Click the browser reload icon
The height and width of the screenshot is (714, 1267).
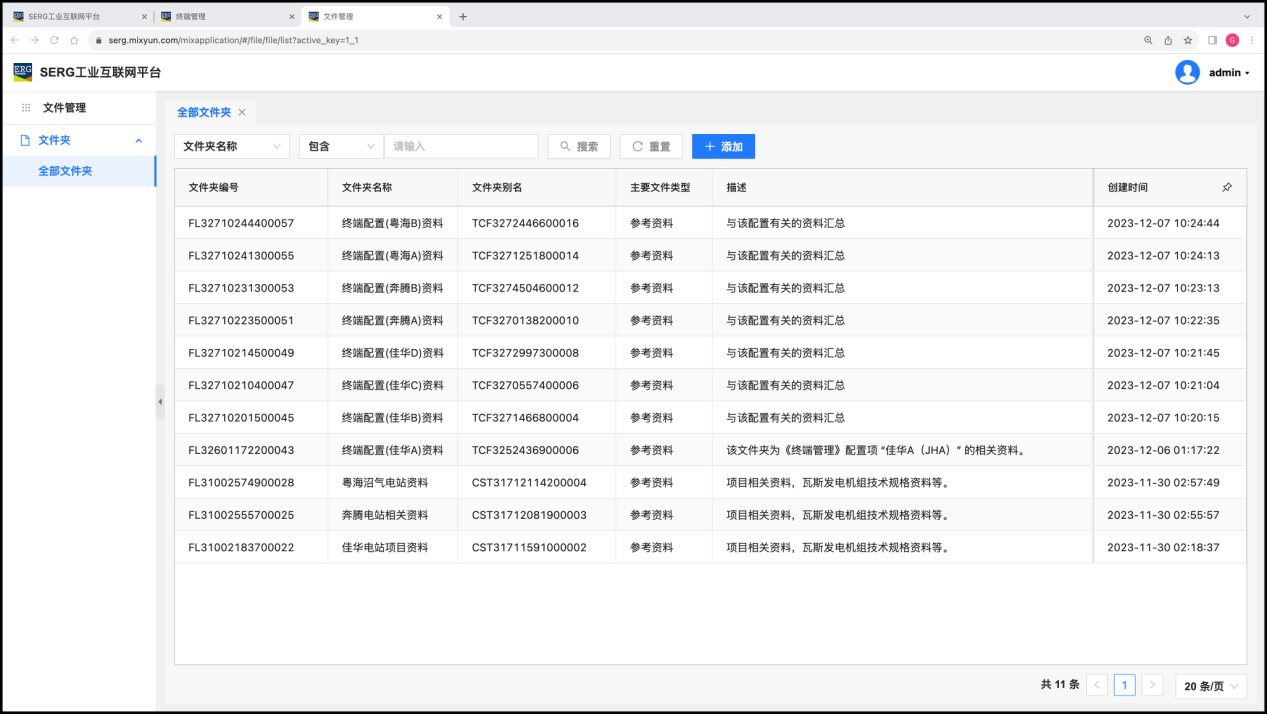click(54, 40)
